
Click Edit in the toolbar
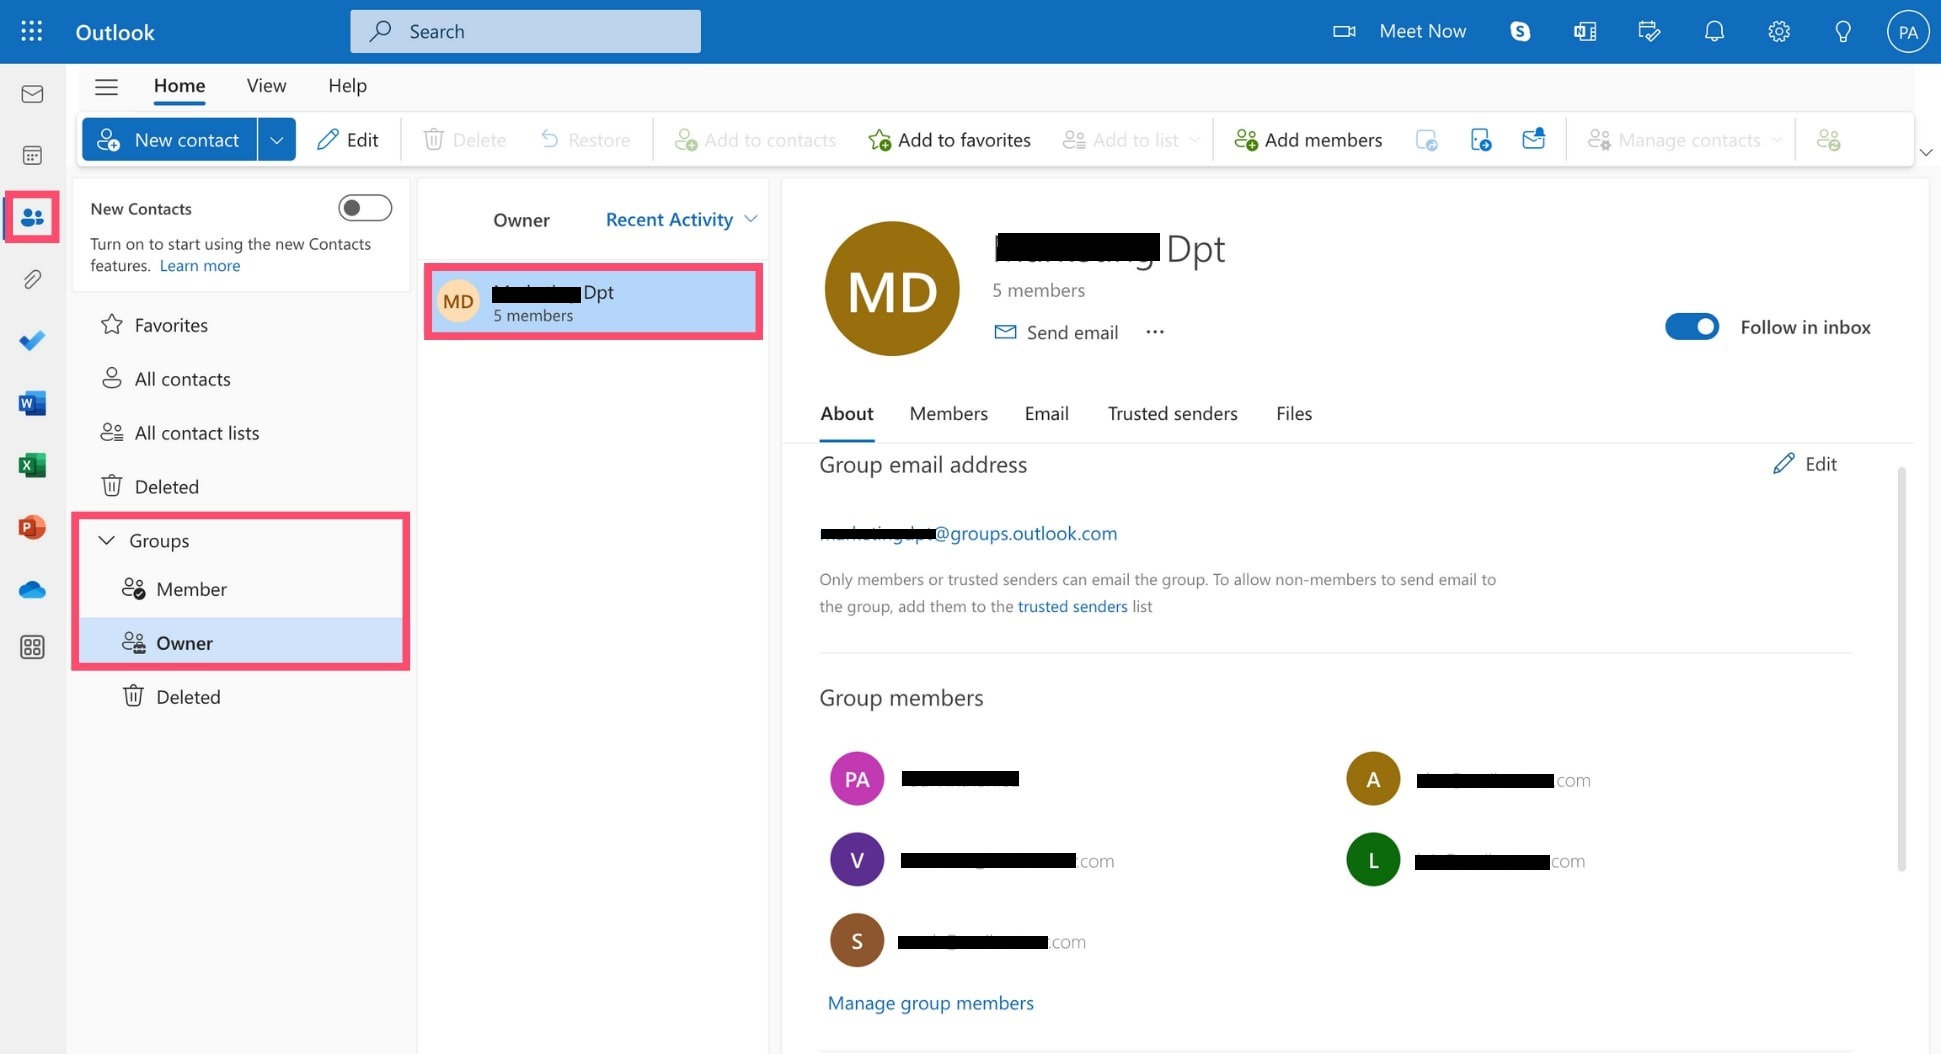(x=347, y=140)
